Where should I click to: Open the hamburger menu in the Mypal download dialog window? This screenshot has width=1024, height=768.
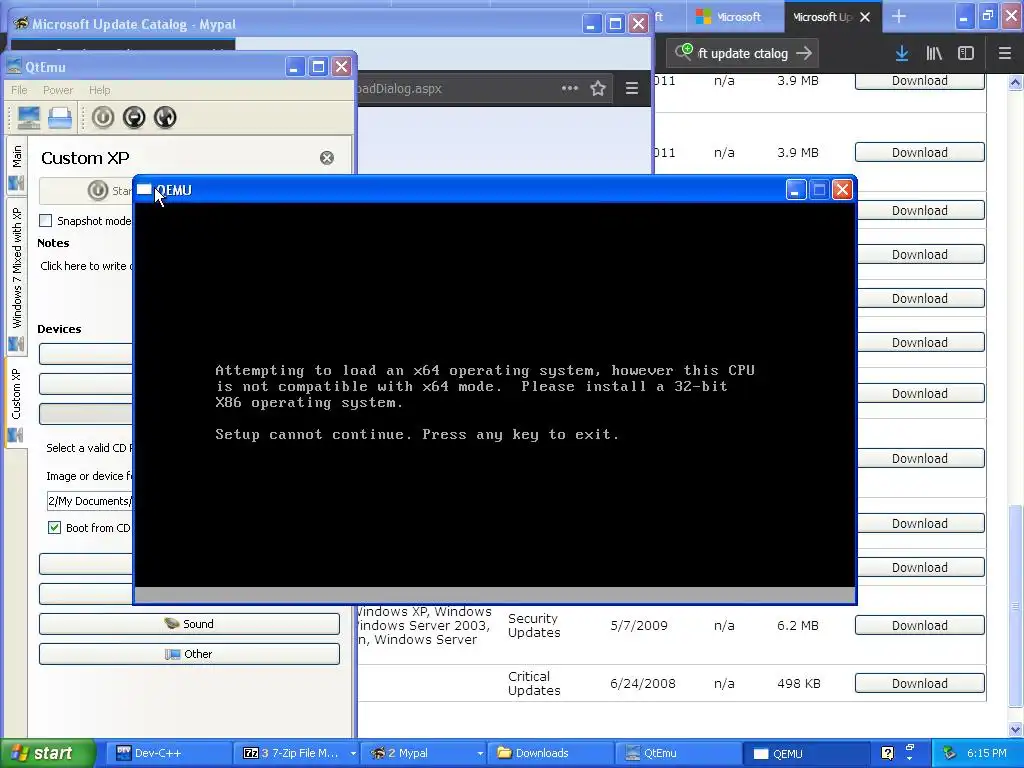(632, 88)
